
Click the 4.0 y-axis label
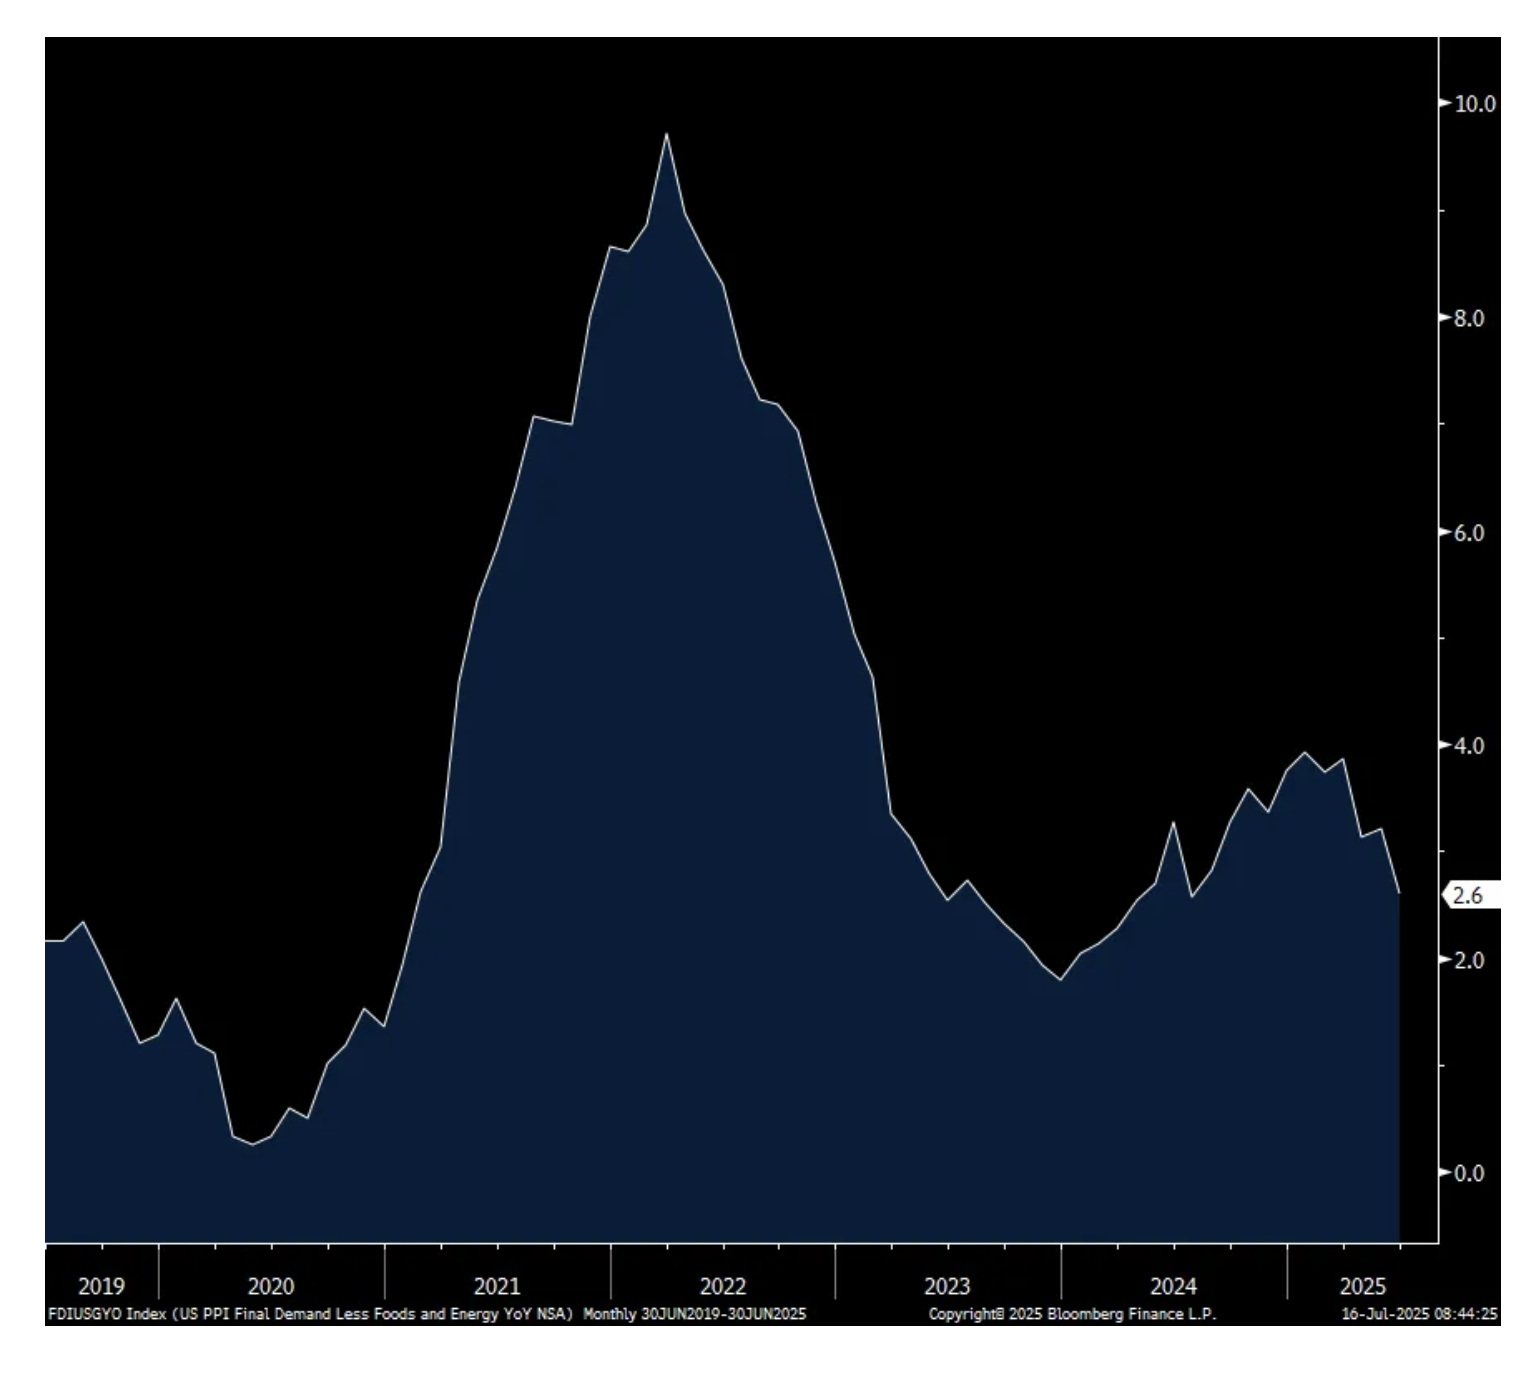(1468, 746)
